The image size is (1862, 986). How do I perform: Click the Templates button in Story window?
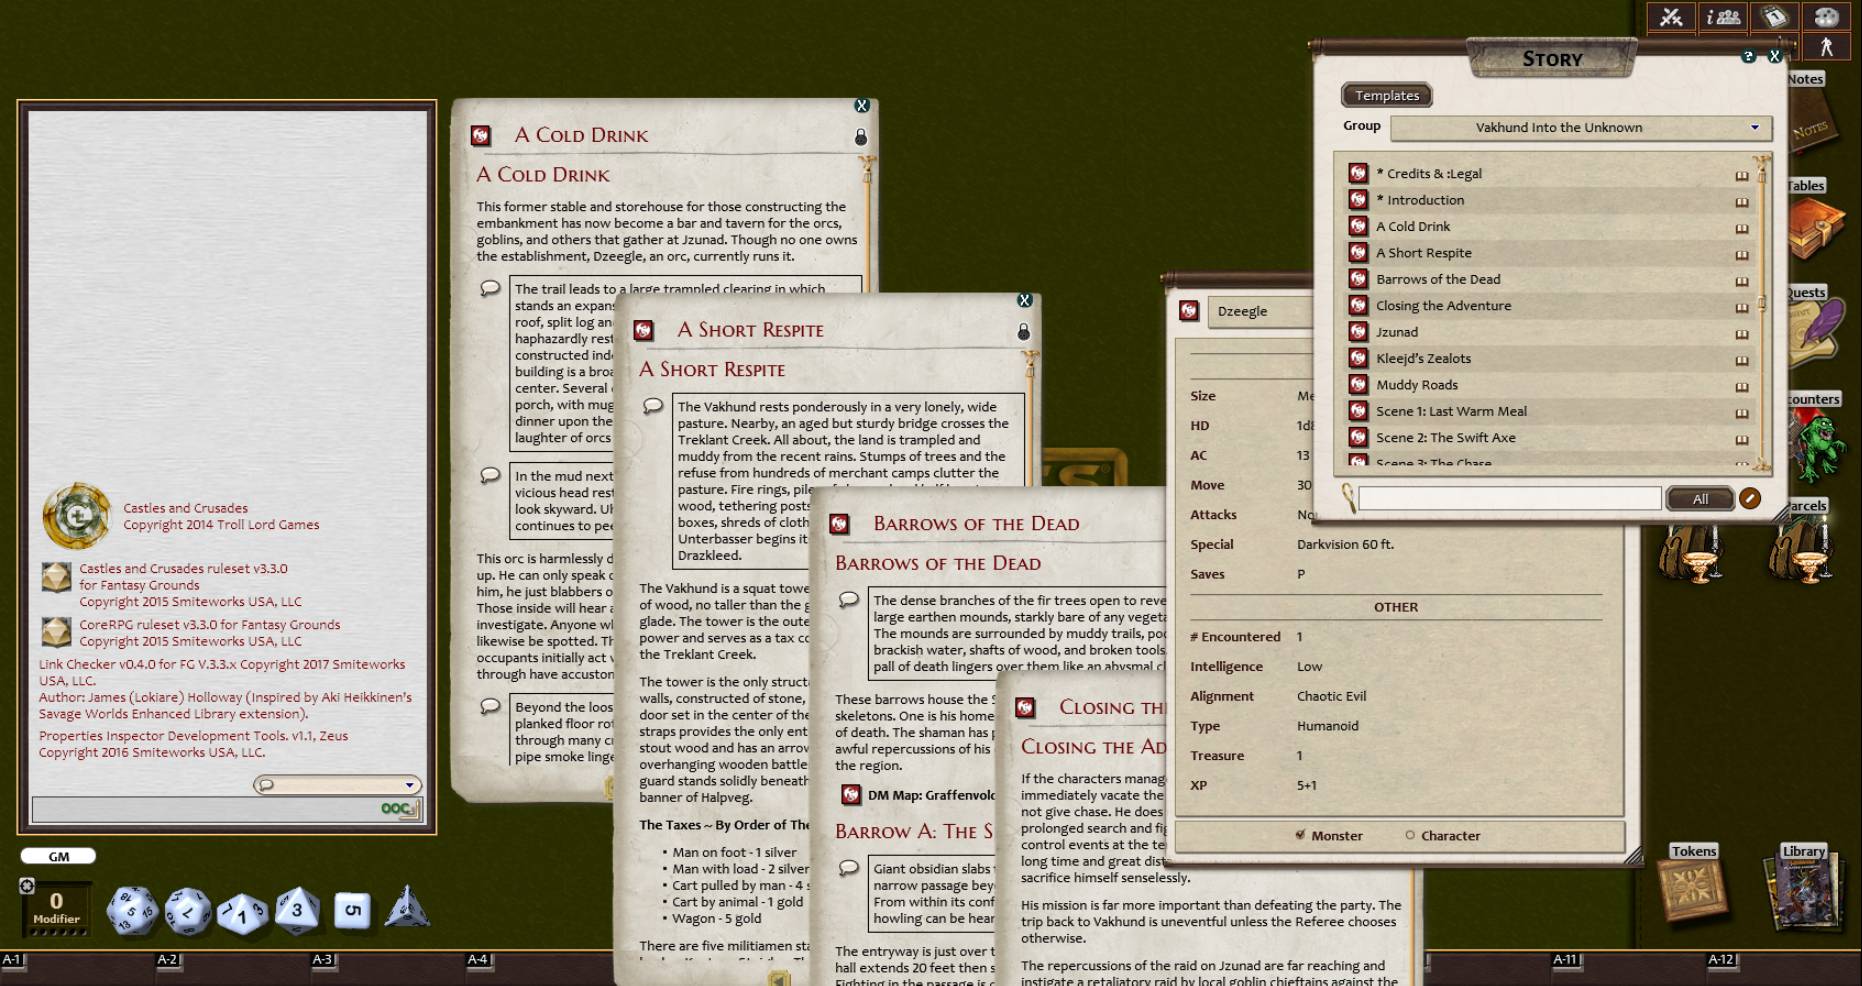[1386, 95]
